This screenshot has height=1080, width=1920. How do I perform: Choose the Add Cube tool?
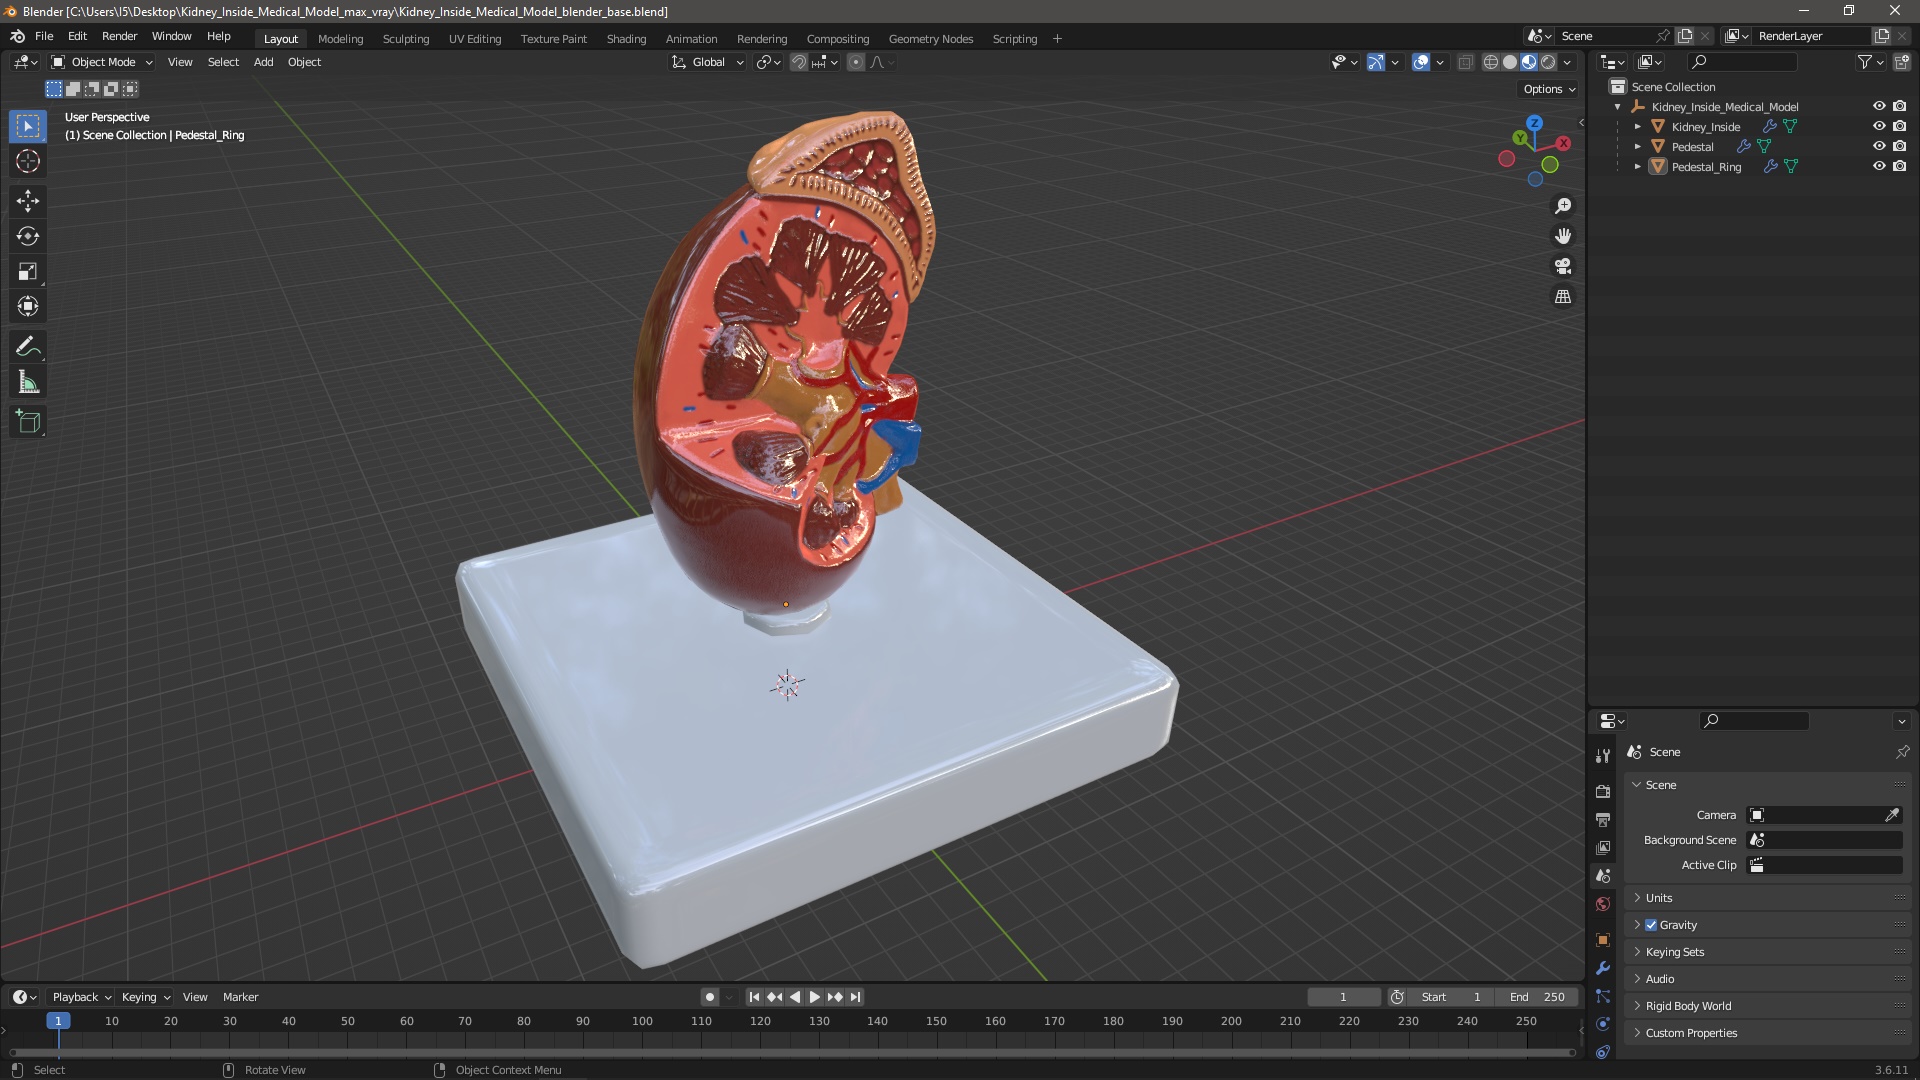[28, 422]
